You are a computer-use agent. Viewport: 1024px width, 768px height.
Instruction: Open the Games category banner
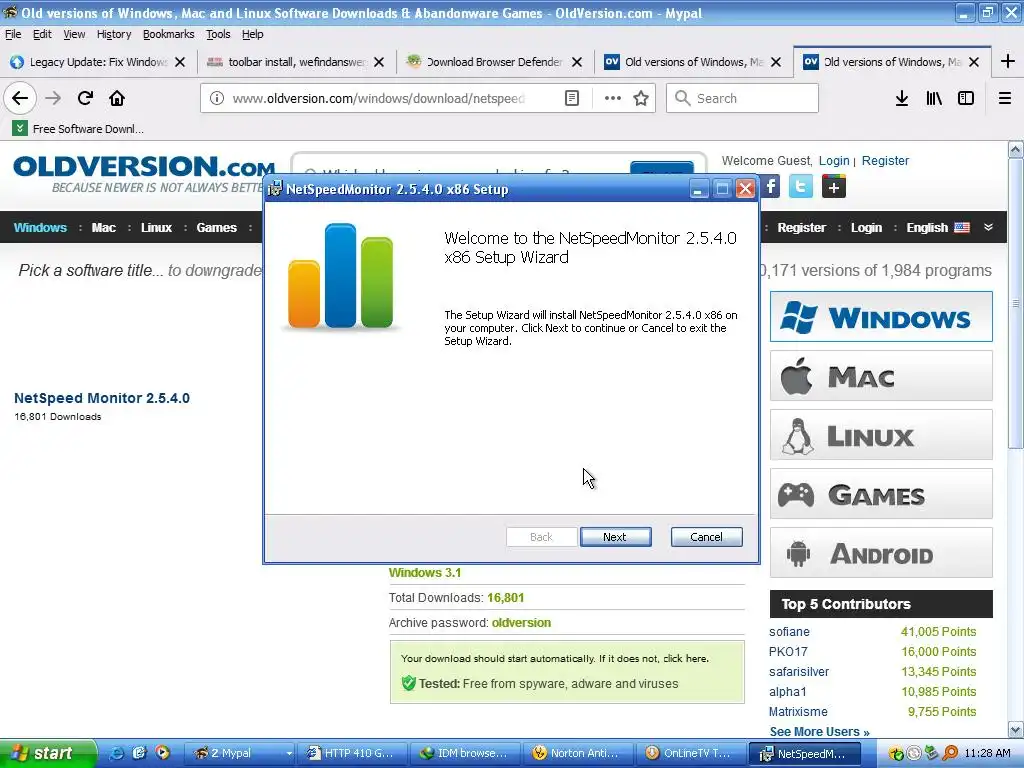click(881, 494)
